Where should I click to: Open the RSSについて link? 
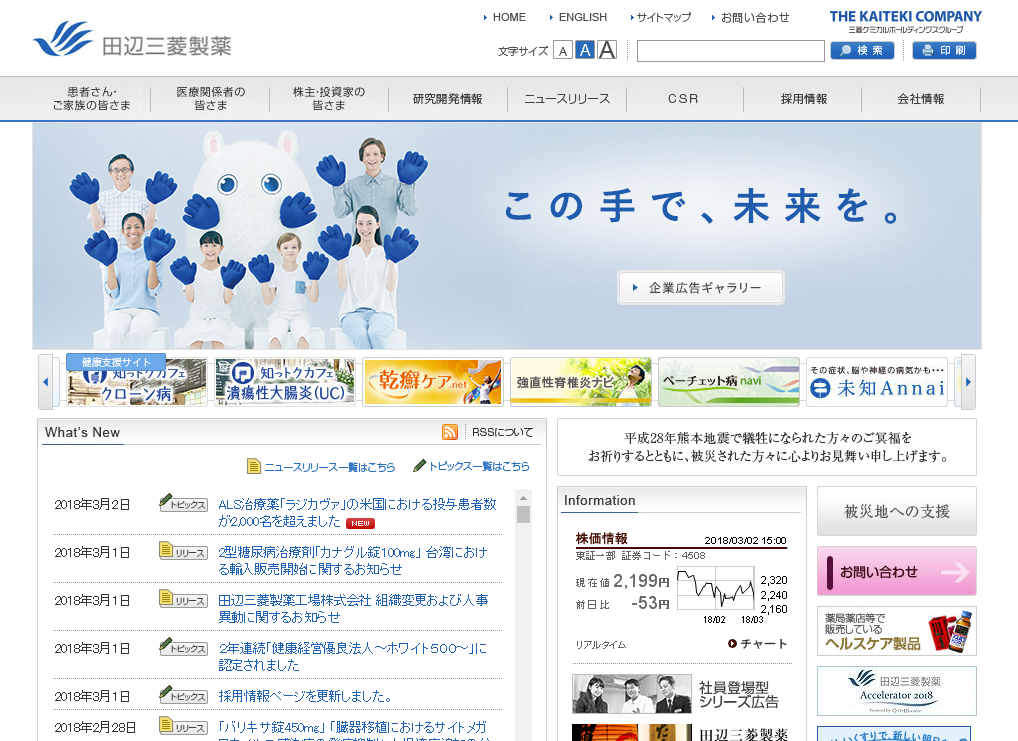coord(502,433)
